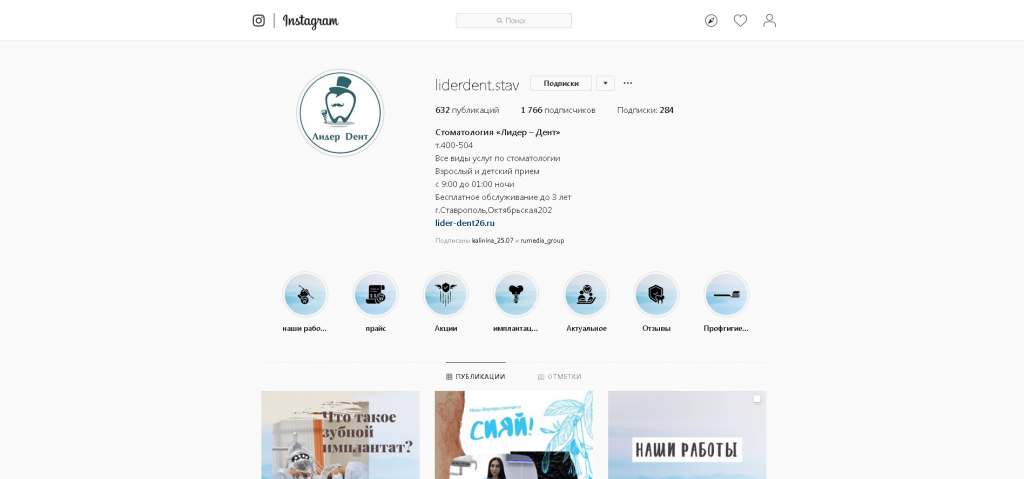Open the 'НАШИ РАБОТЫ' post thumbnail
Viewport: 1024px width, 479px height.
coord(687,435)
